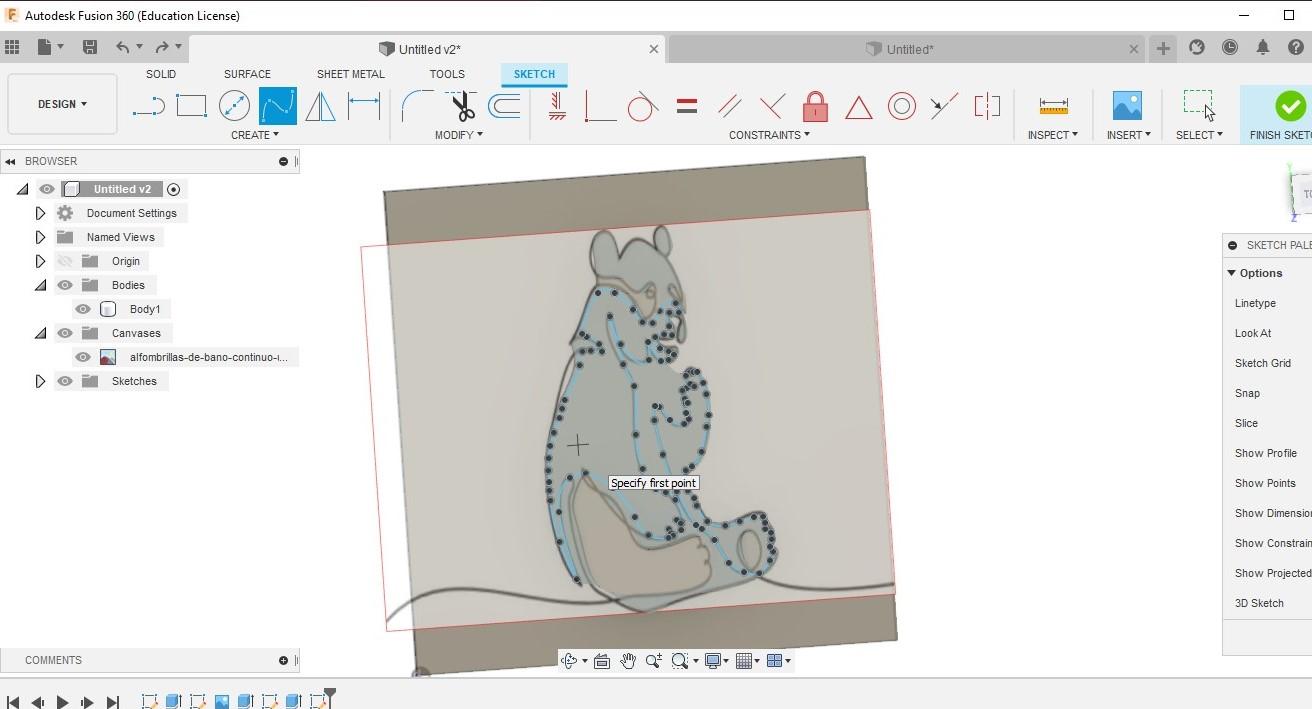Hide the alfombrillas-de-bano canvas image
Image resolution: width=1312 pixels, height=709 pixels.
[83, 357]
